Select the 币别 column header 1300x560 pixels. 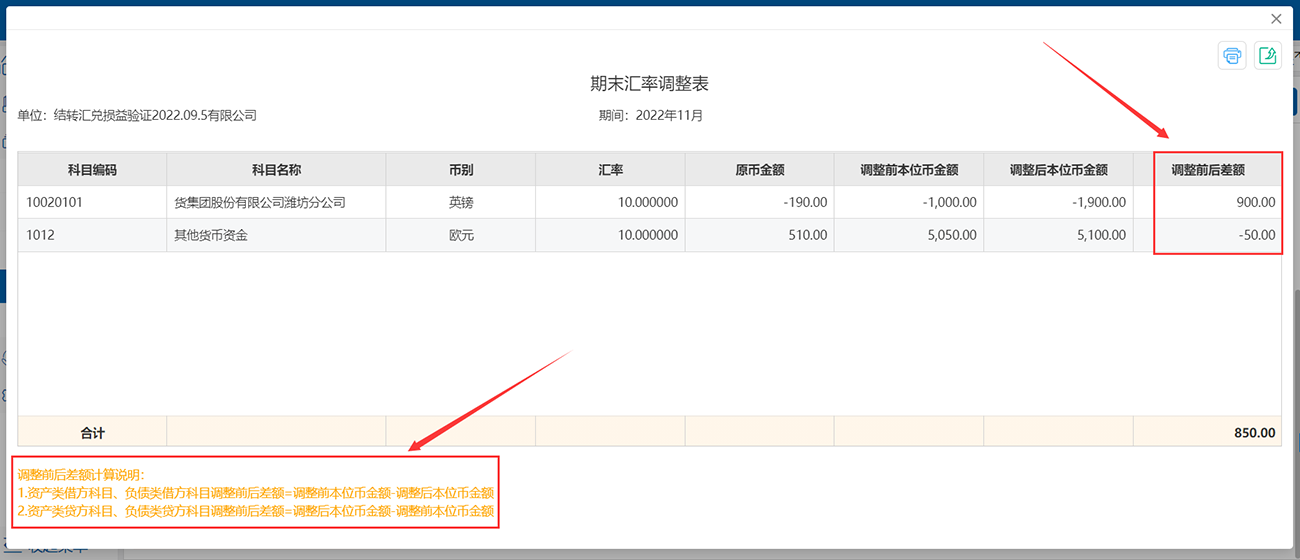click(461, 170)
